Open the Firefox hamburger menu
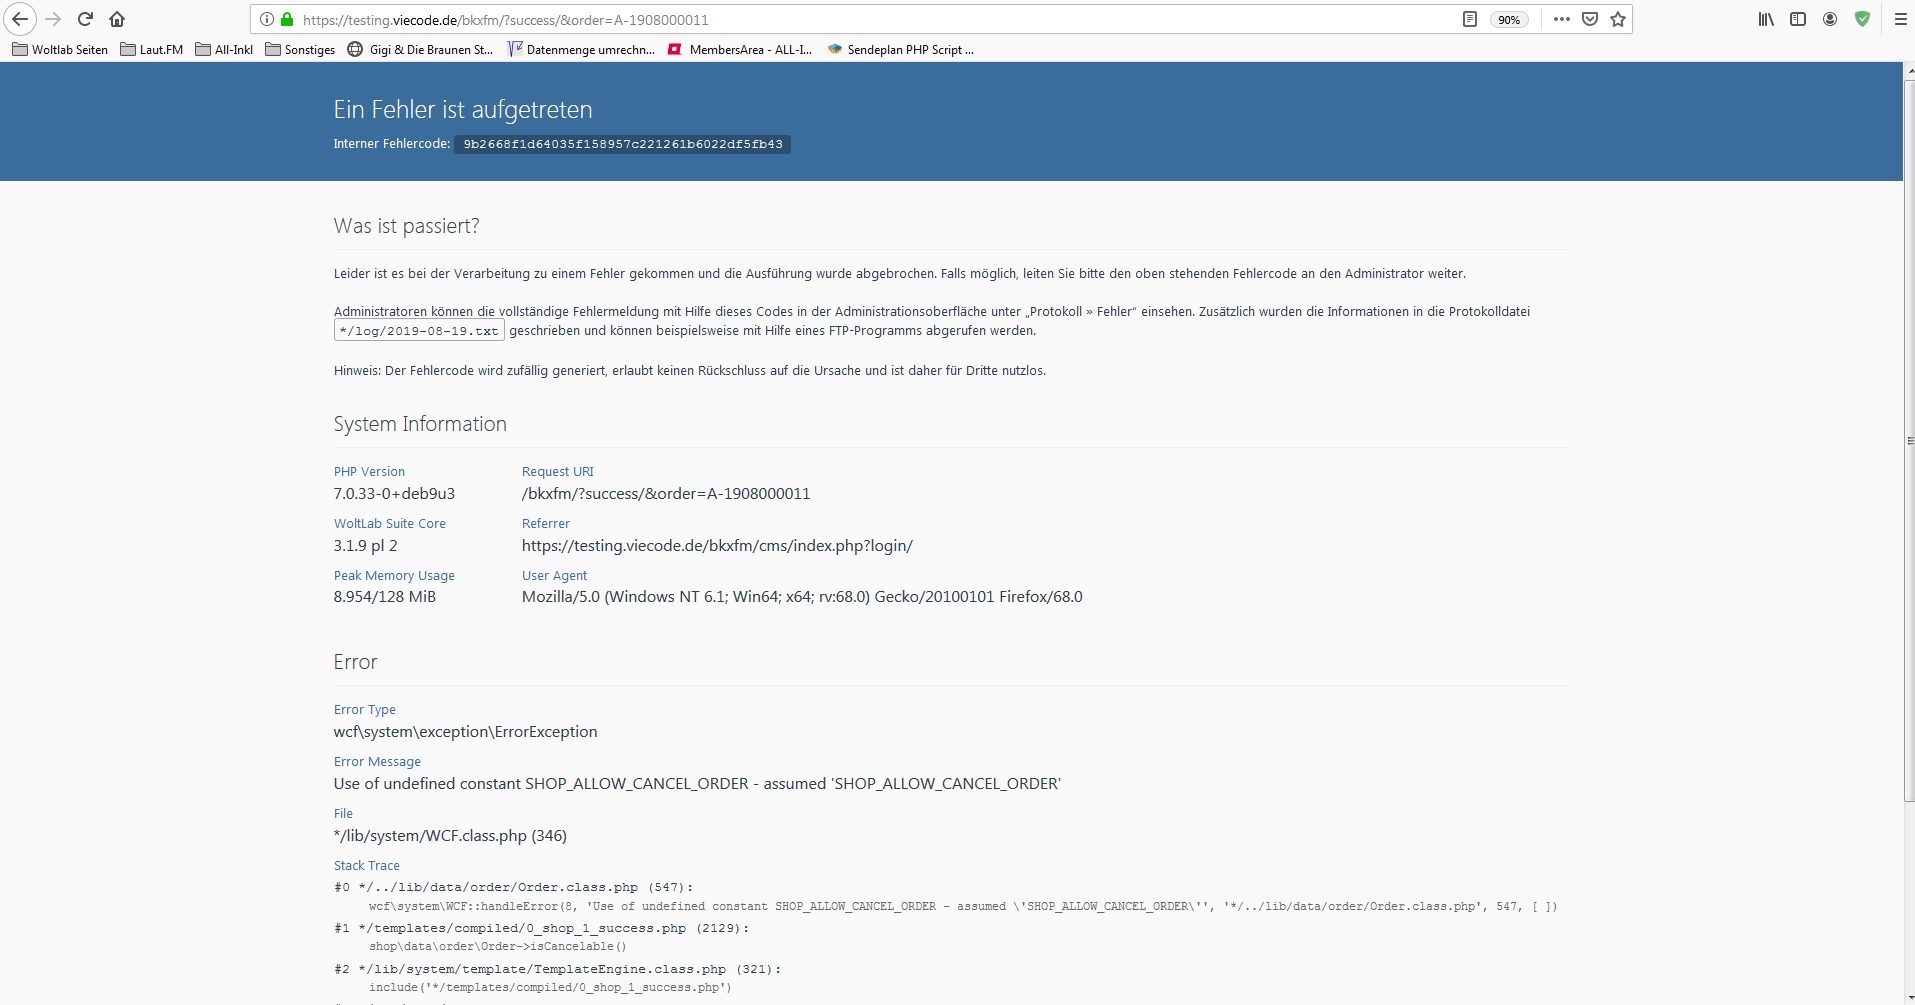Screen dimensions: 1915x1005 pos(1900,19)
